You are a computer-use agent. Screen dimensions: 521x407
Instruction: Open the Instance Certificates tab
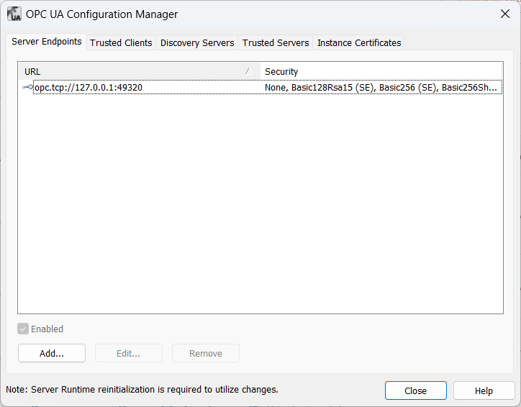coord(359,43)
